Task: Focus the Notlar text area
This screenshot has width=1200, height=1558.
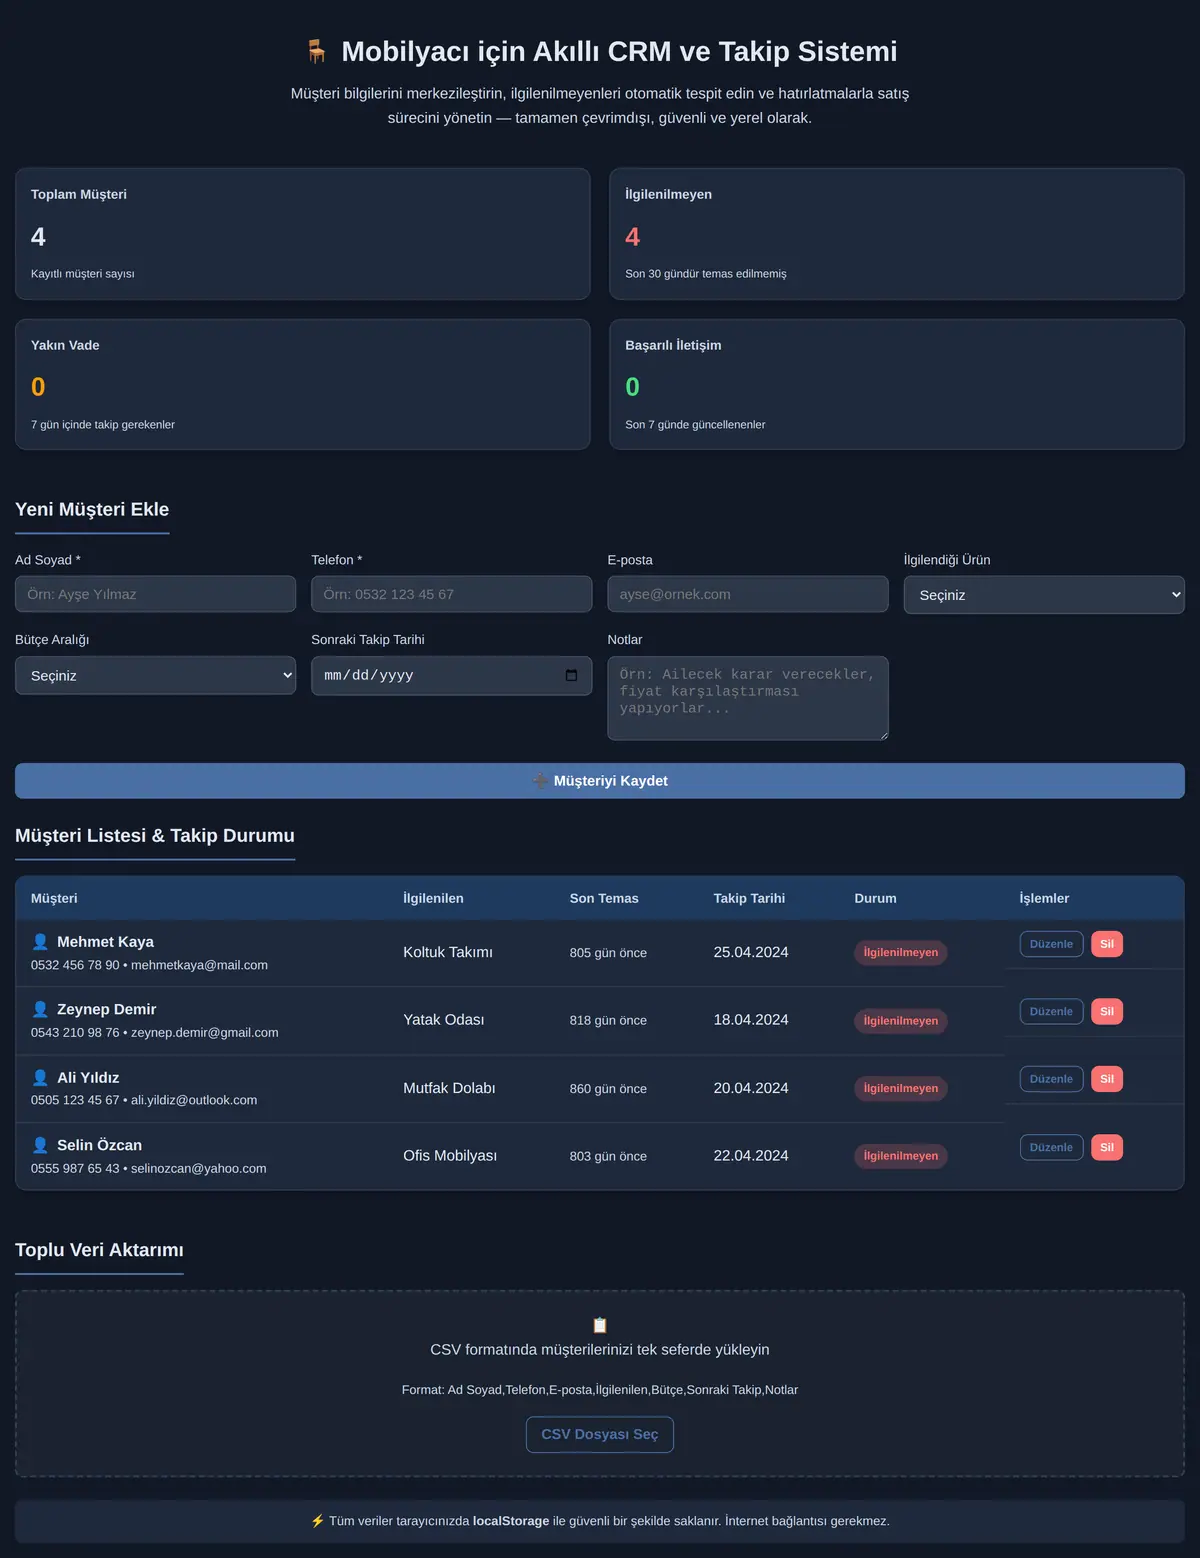Action: point(748,698)
